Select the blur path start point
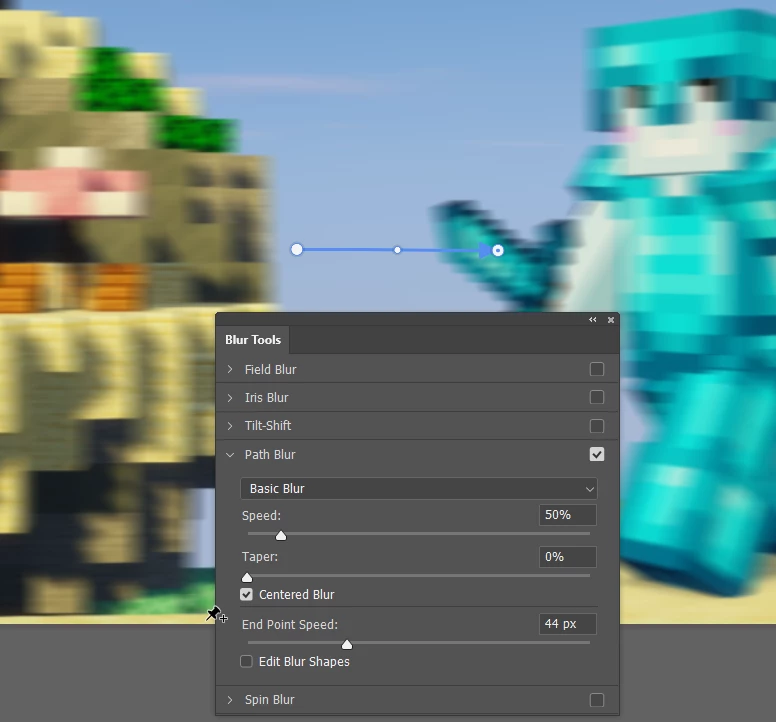The height and width of the screenshot is (722, 776). pos(296,249)
